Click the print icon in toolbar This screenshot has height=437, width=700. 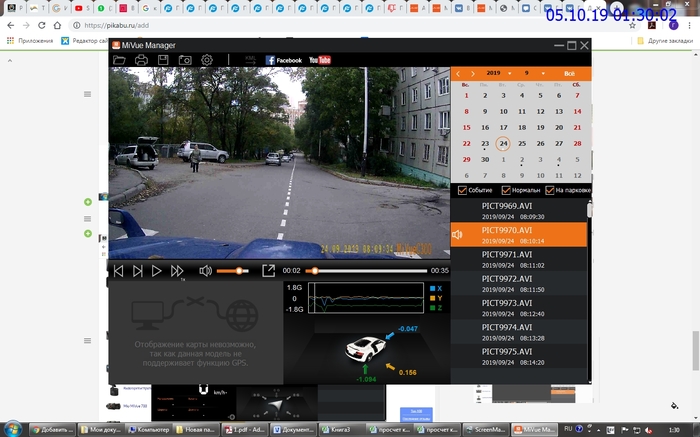pyautogui.click(x=141, y=60)
